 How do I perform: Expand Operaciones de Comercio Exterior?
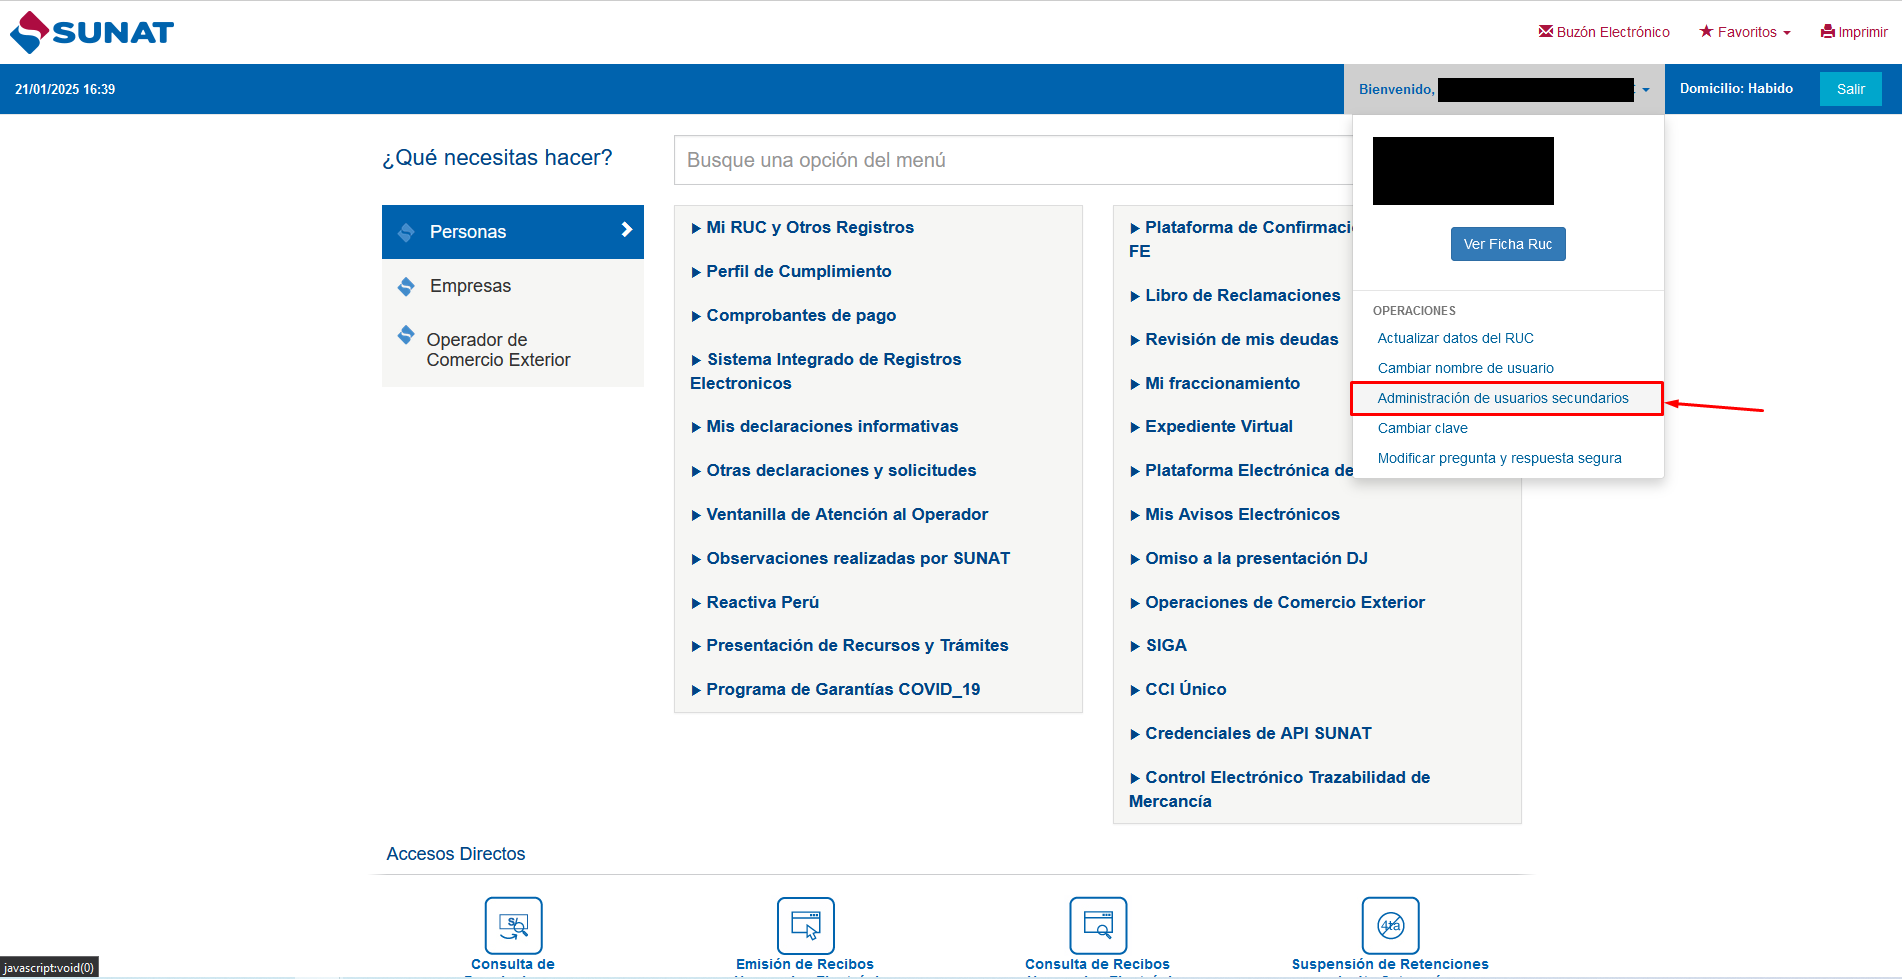(x=1277, y=603)
